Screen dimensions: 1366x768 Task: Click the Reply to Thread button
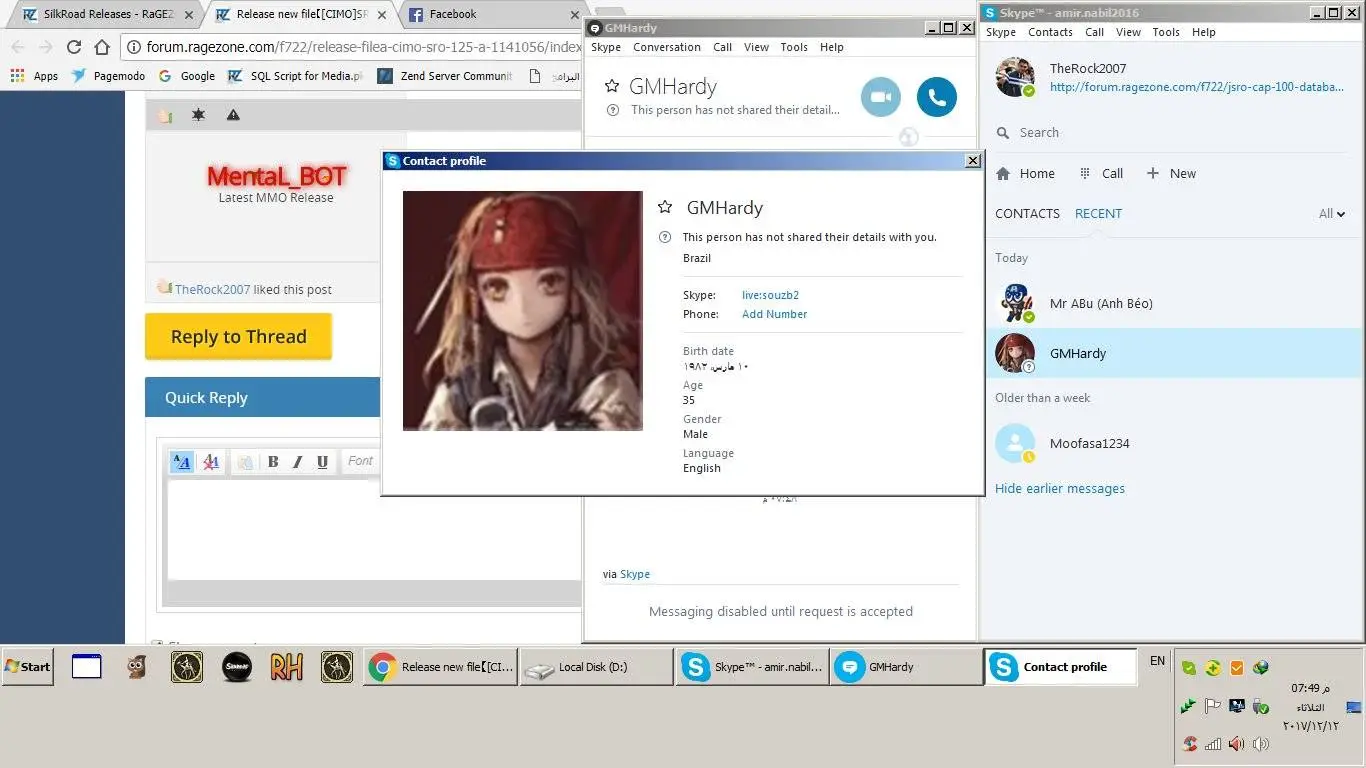[x=238, y=337]
